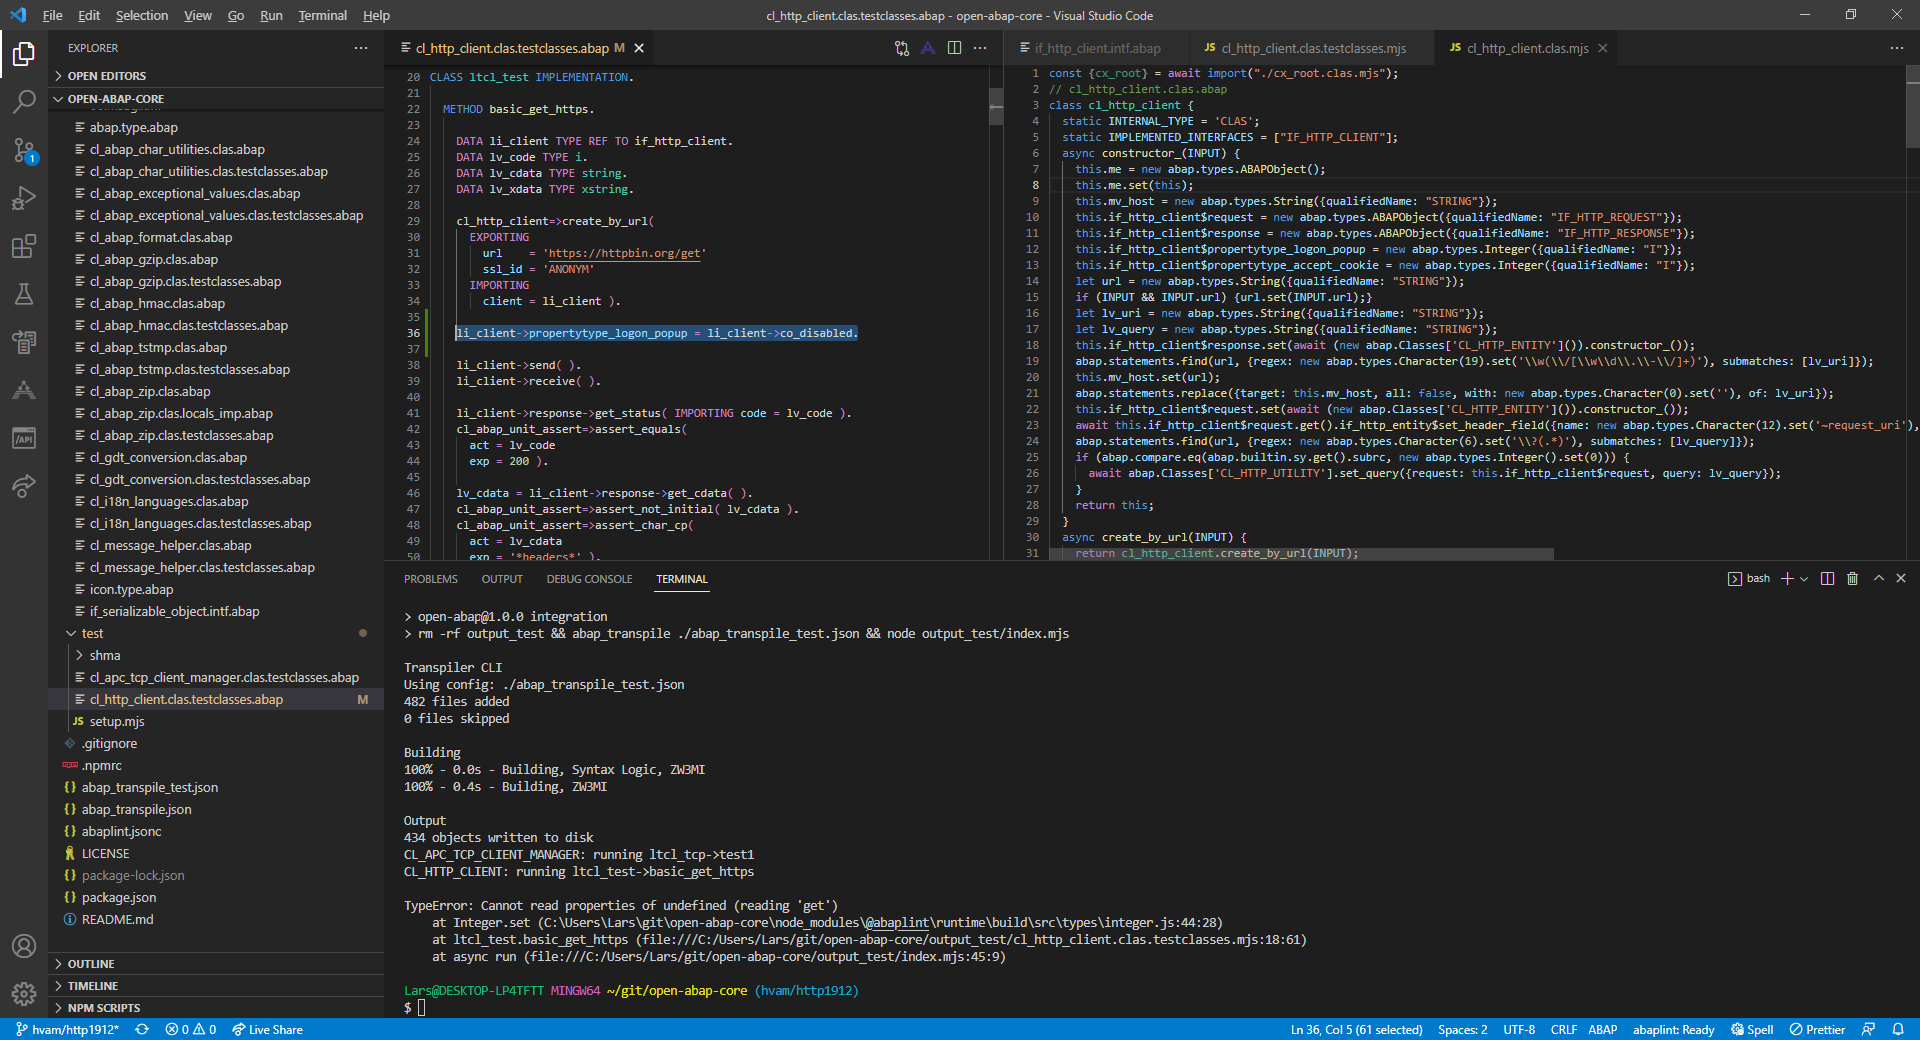Open the Manage gear icon
The height and width of the screenshot is (1040, 1920).
point(24,993)
